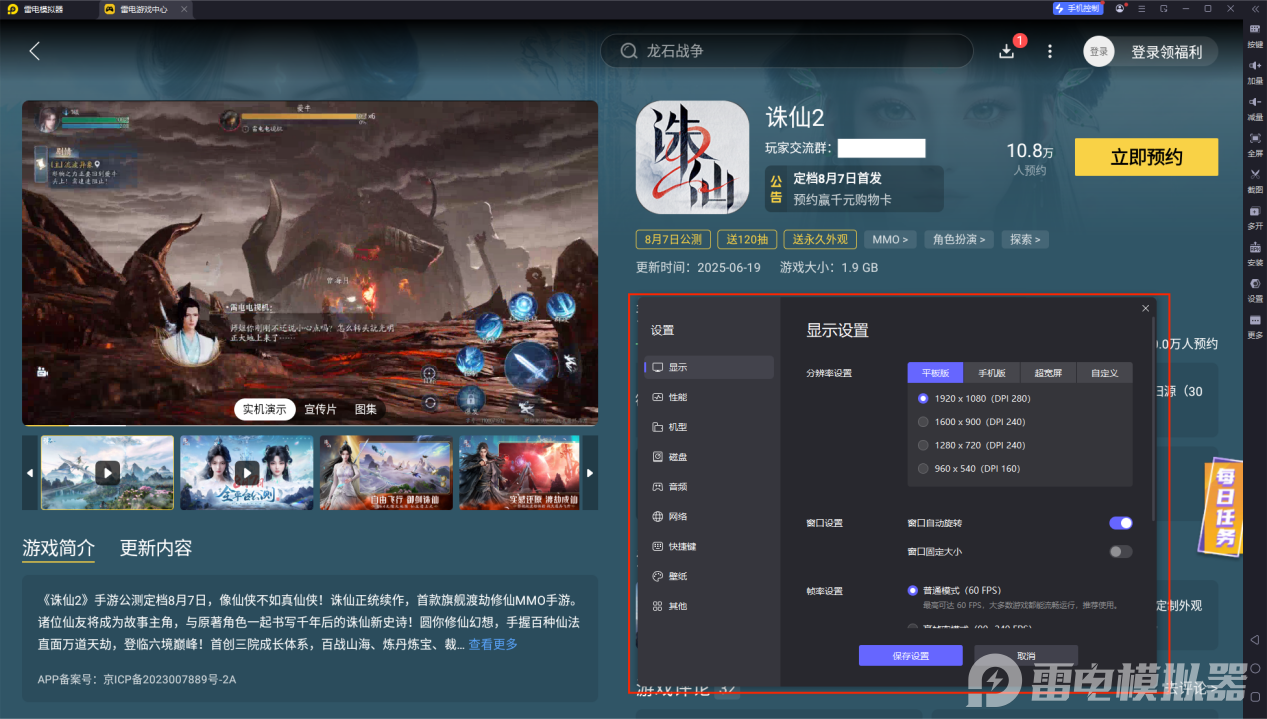Collapse the right sidebar with double-chevron icon
This screenshot has height=719, width=1267.
pos(1255,8)
